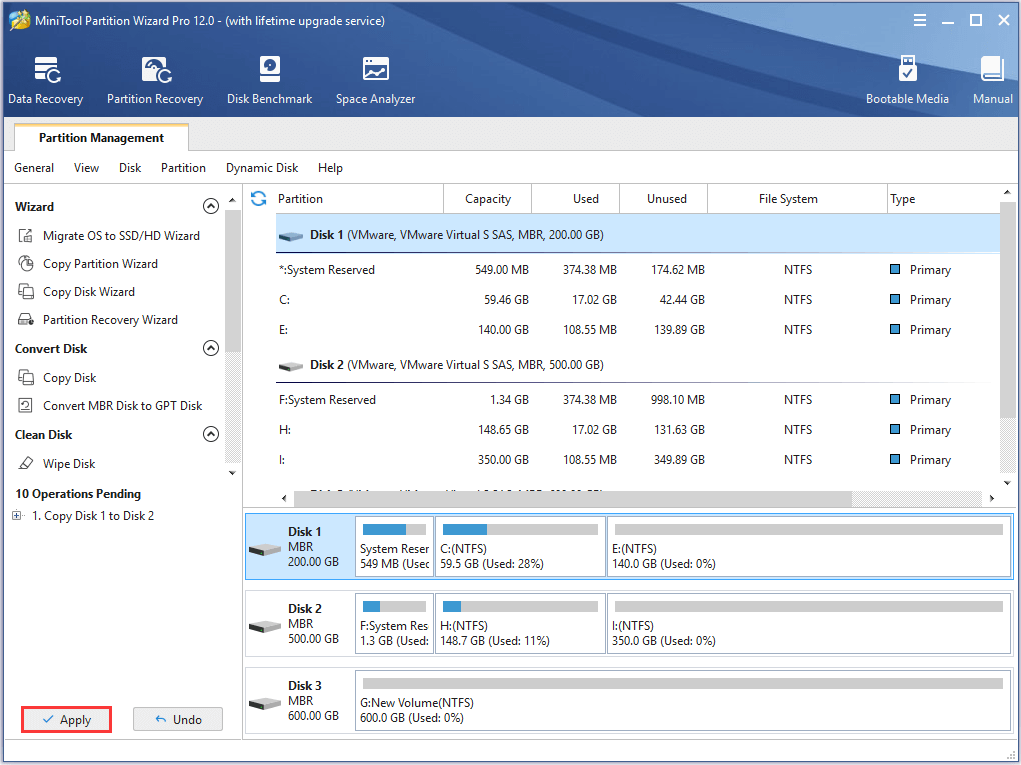
Task: Launch Partition Recovery from the toolbar
Action: [x=155, y=81]
